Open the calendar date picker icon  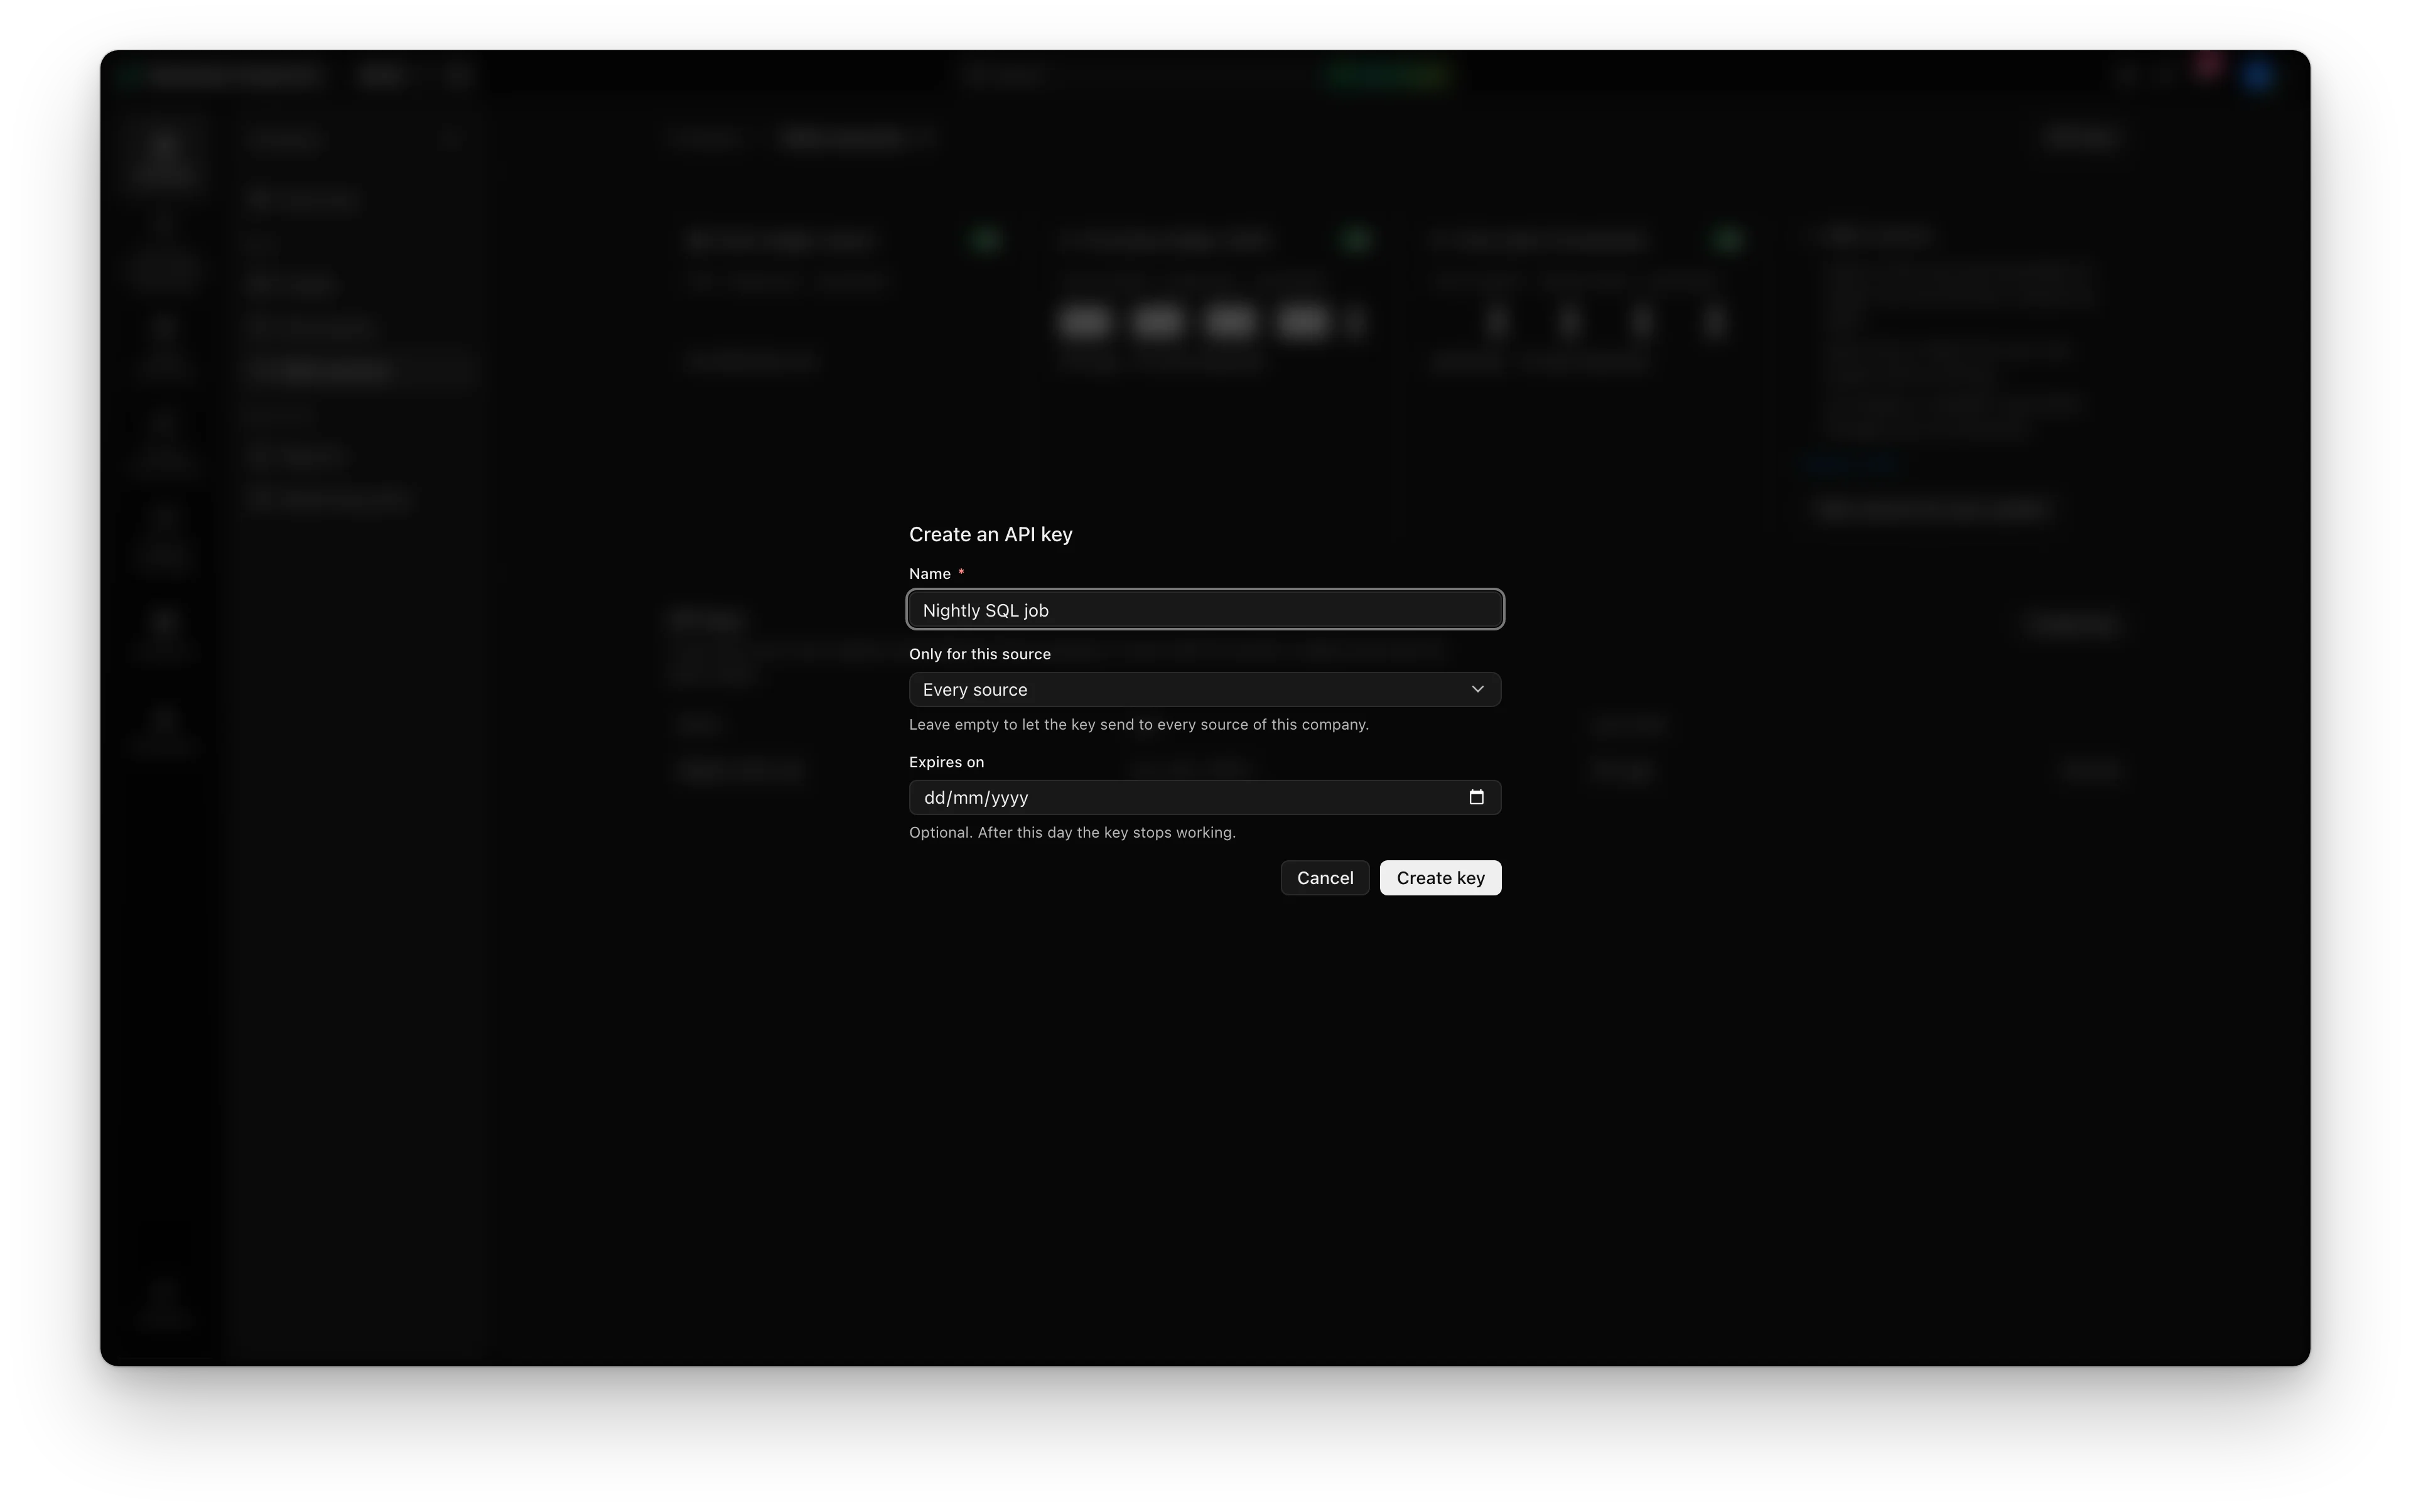tap(1476, 798)
